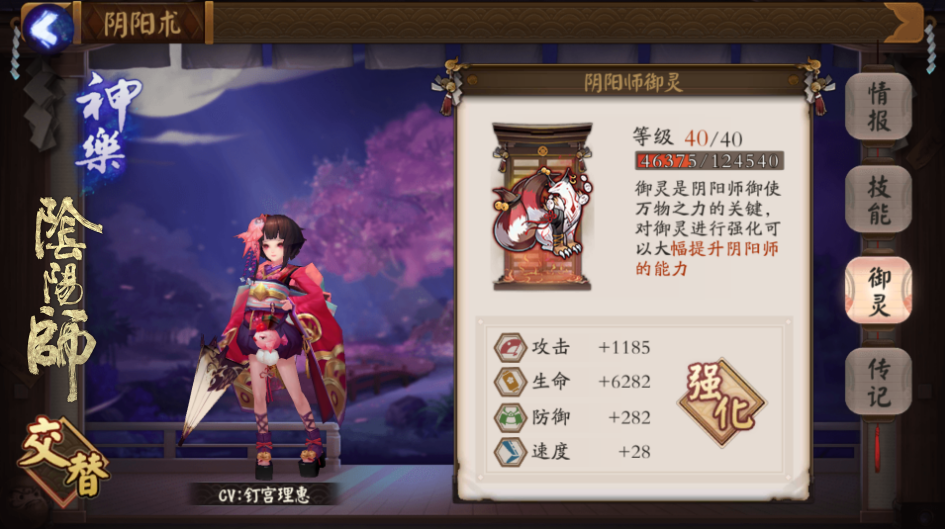Viewport: 945px width, 529px height.
Task: Click the red experience progress bar
Action: (709, 161)
